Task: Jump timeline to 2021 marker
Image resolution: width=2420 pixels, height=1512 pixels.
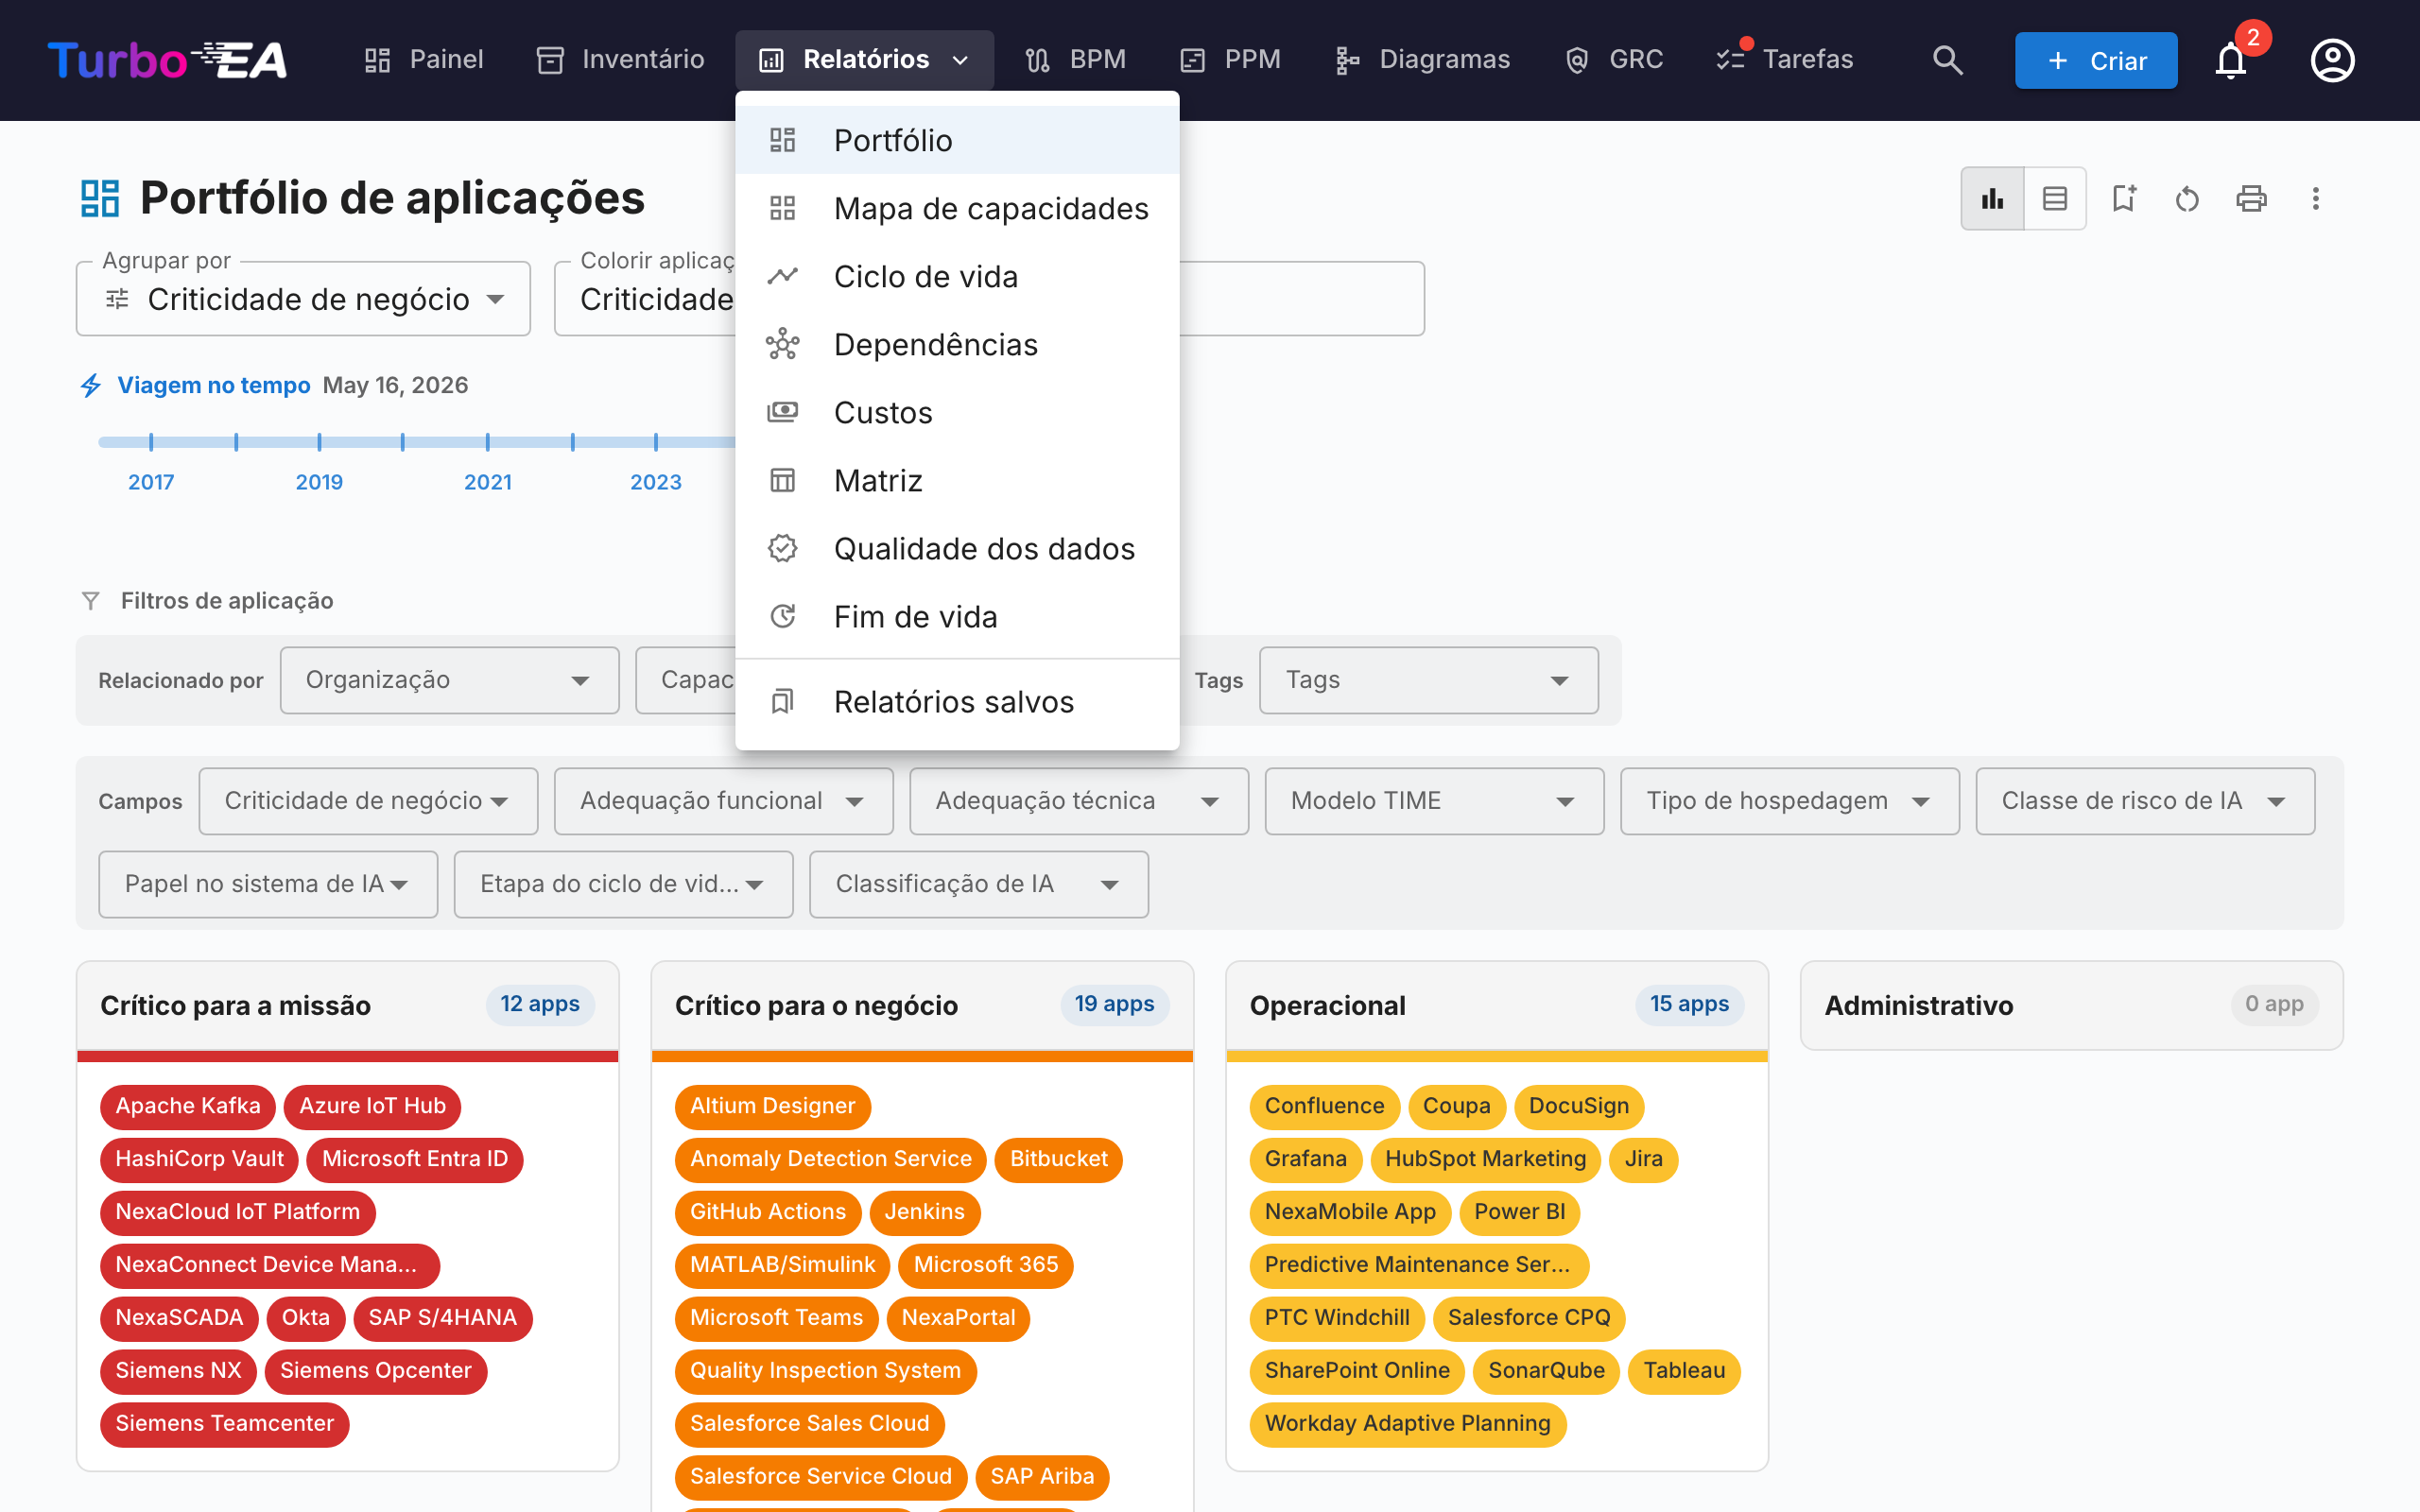Action: pyautogui.click(x=488, y=481)
